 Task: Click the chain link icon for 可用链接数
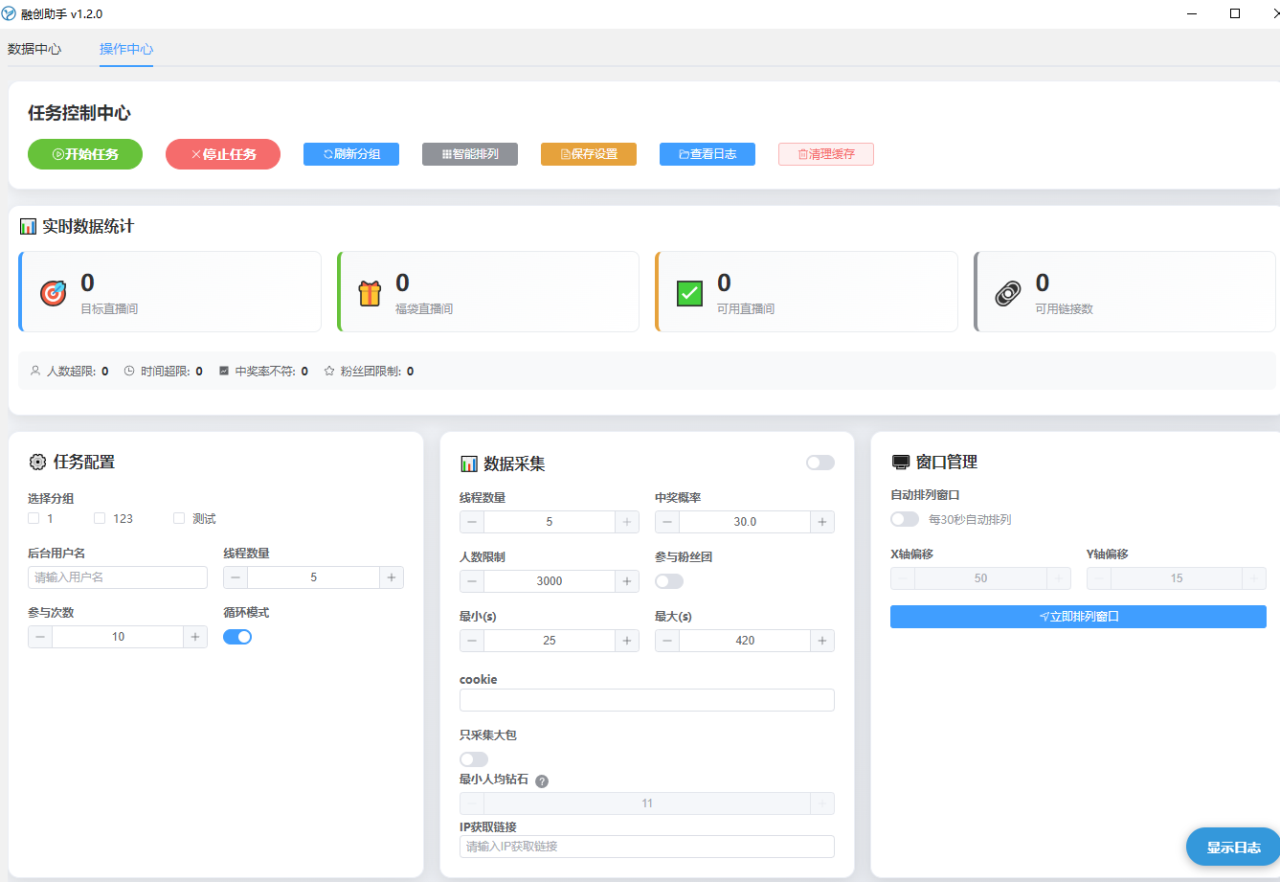click(x=1008, y=293)
